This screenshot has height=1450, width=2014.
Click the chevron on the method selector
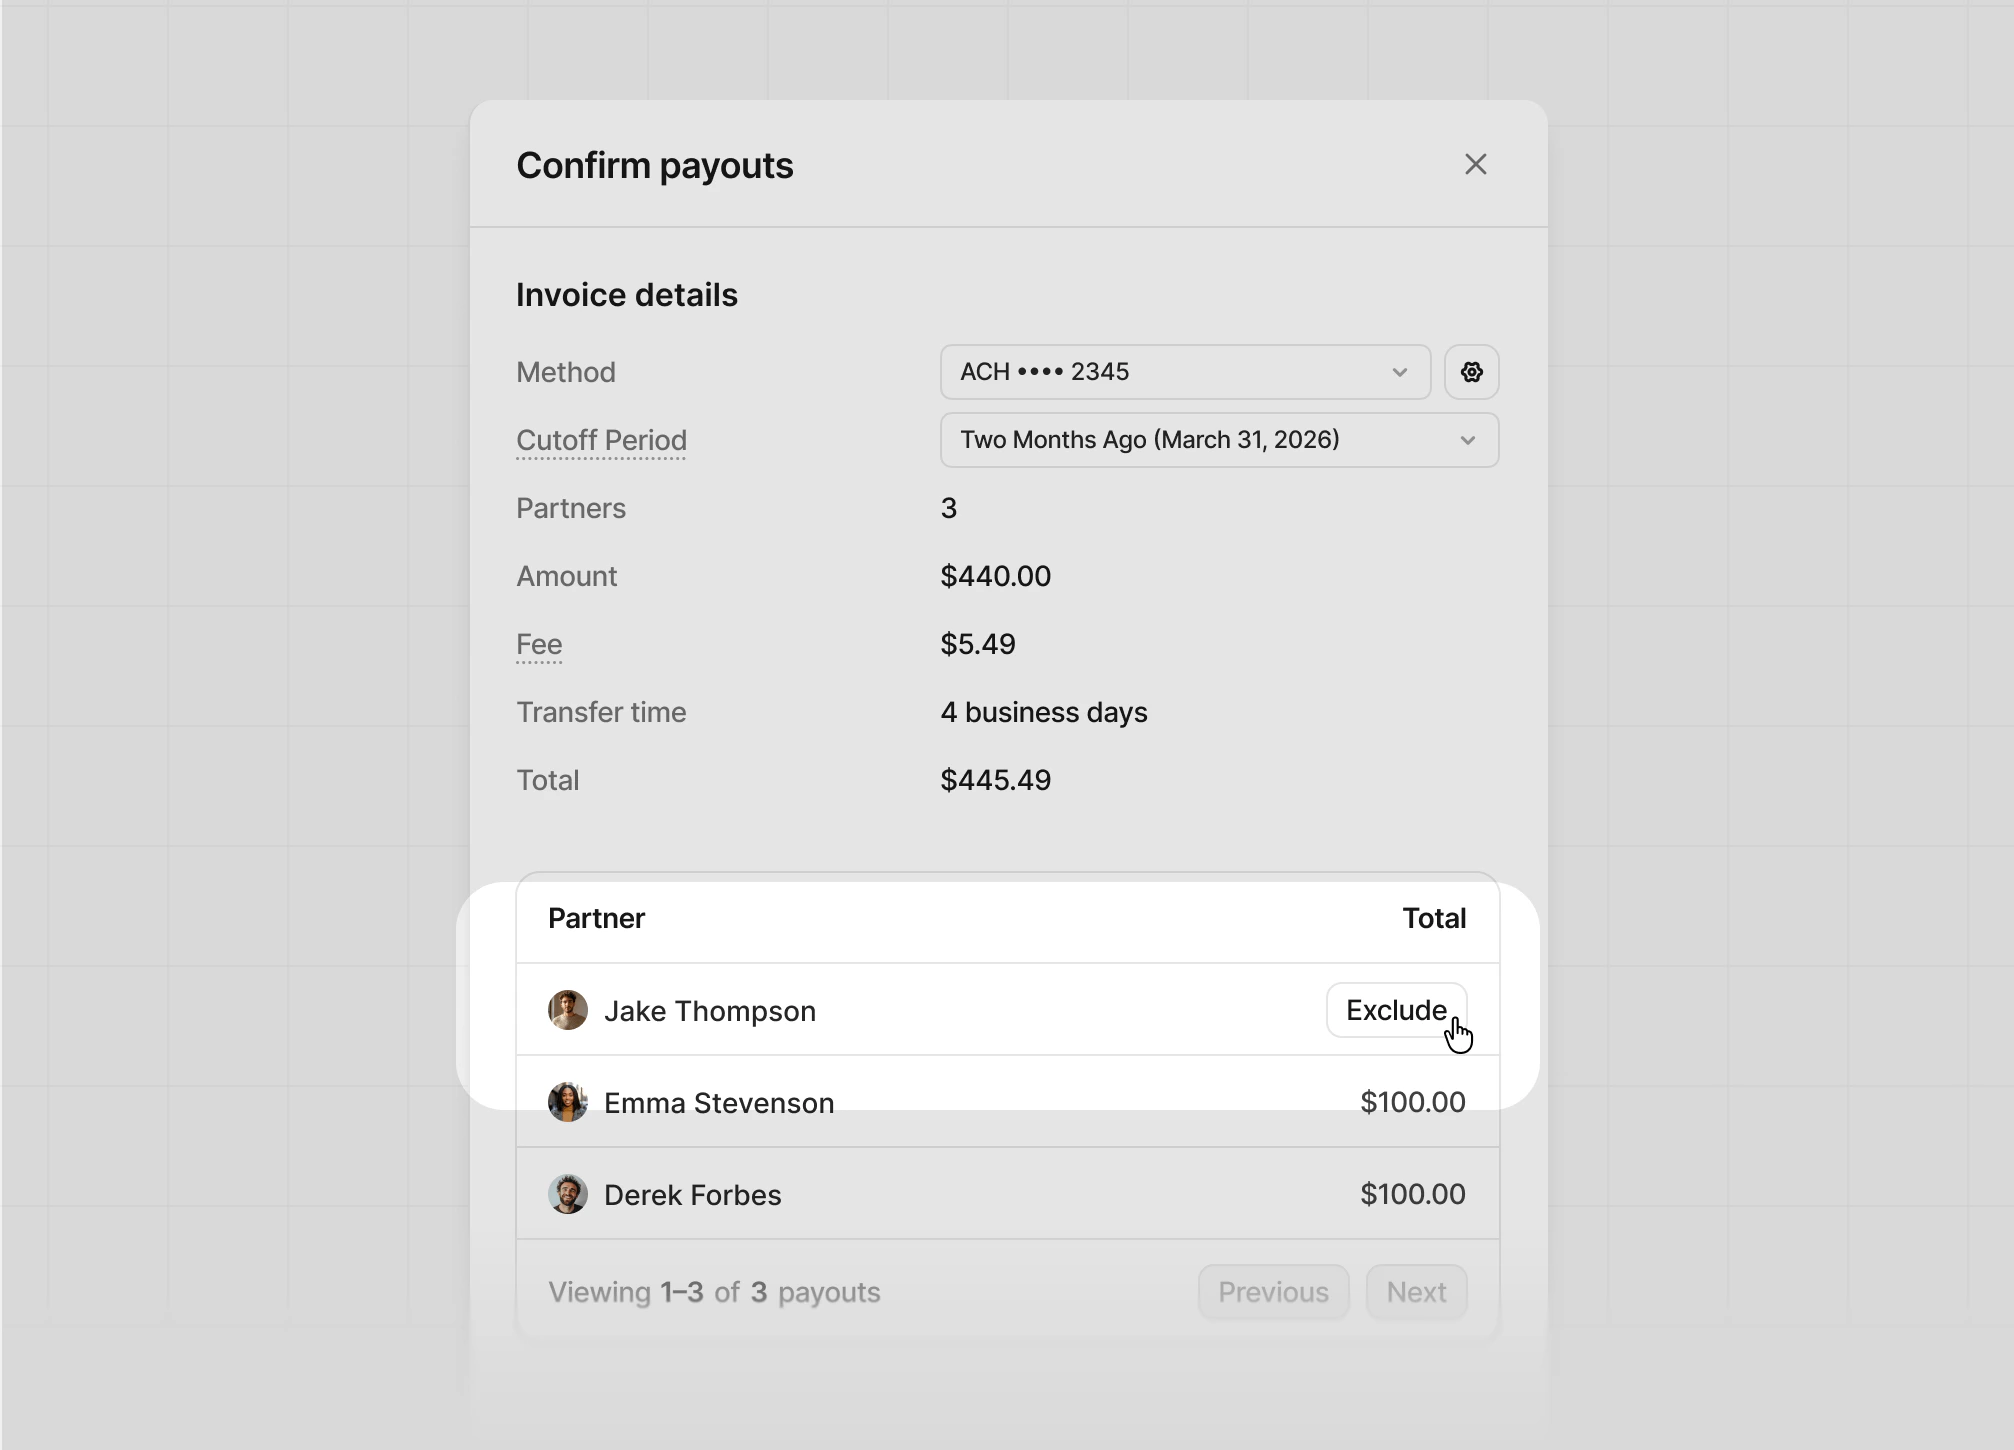coord(1399,371)
